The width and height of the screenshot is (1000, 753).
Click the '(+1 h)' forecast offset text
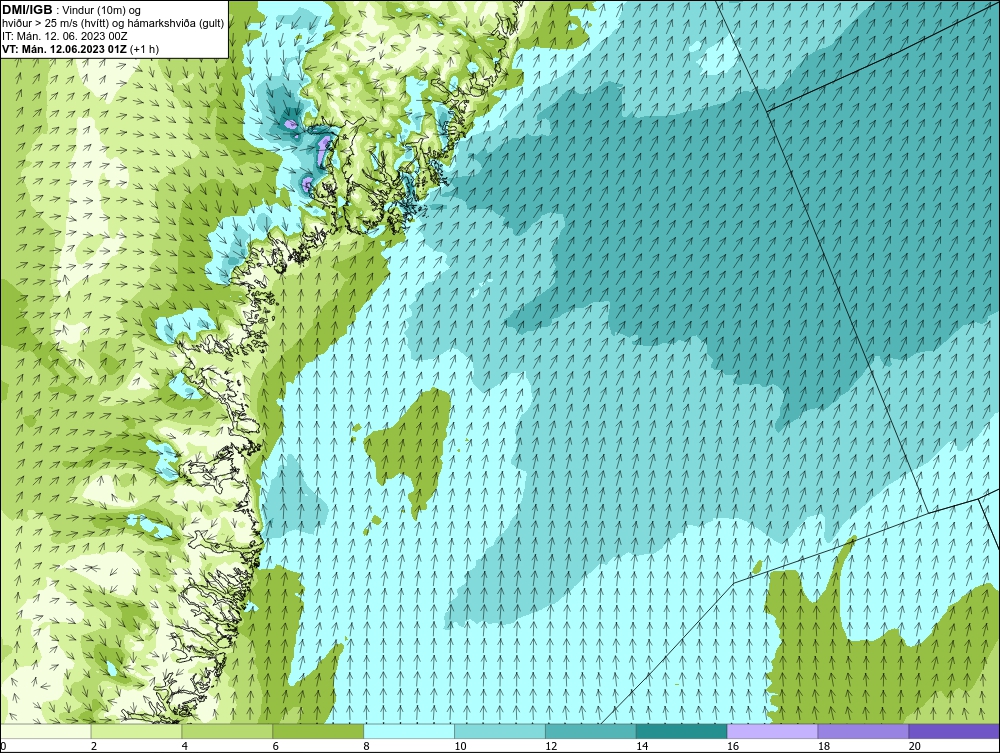point(145,49)
